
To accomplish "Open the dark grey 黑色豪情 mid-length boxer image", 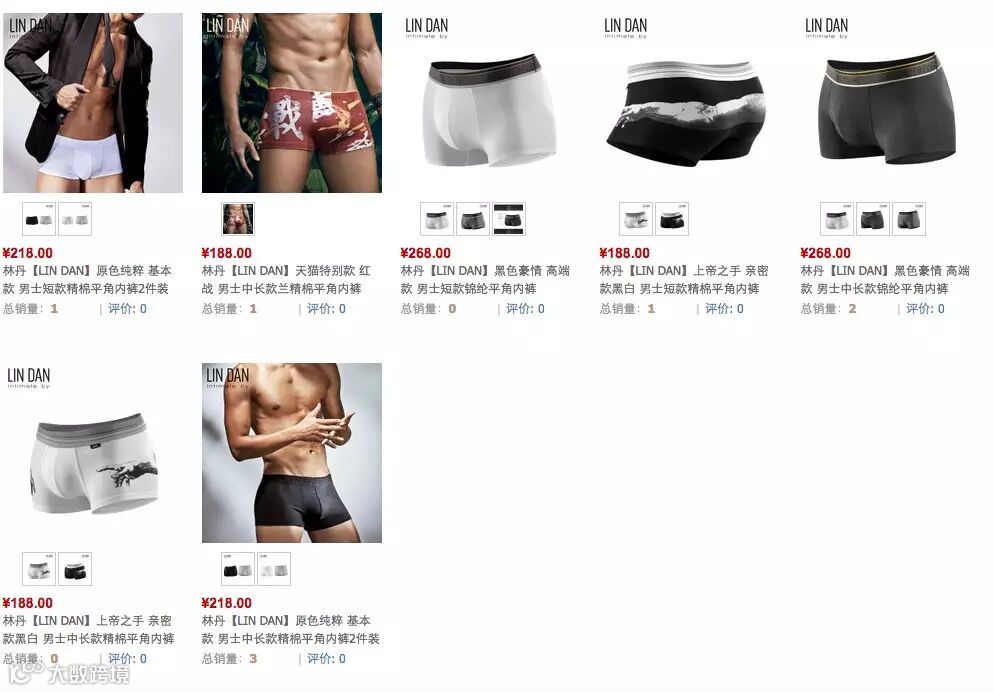I will (890, 103).
